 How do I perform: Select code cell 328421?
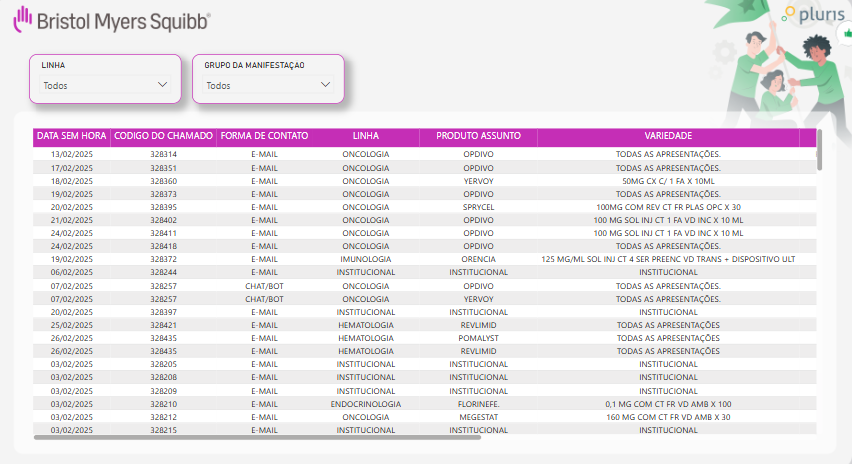pyautogui.click(x=164, y=325)
